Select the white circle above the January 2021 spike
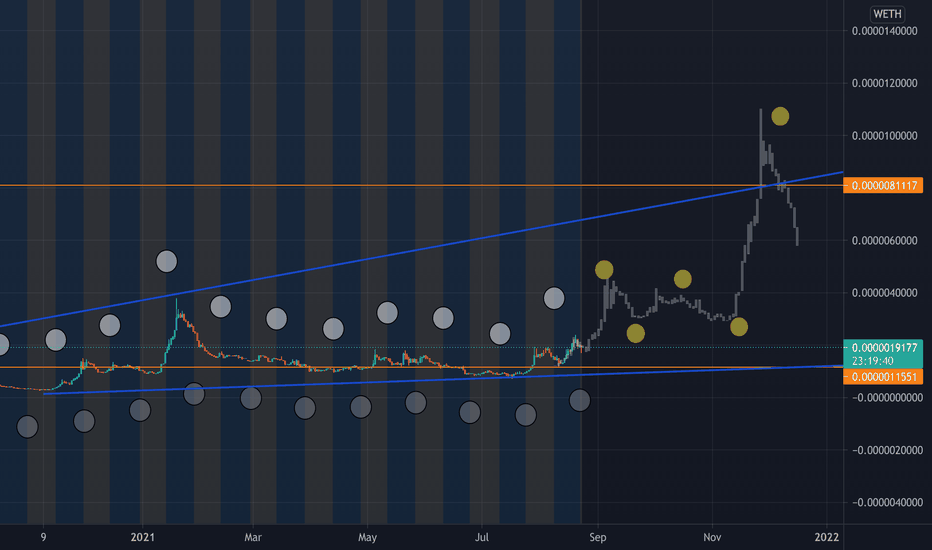 coord(166,261)
